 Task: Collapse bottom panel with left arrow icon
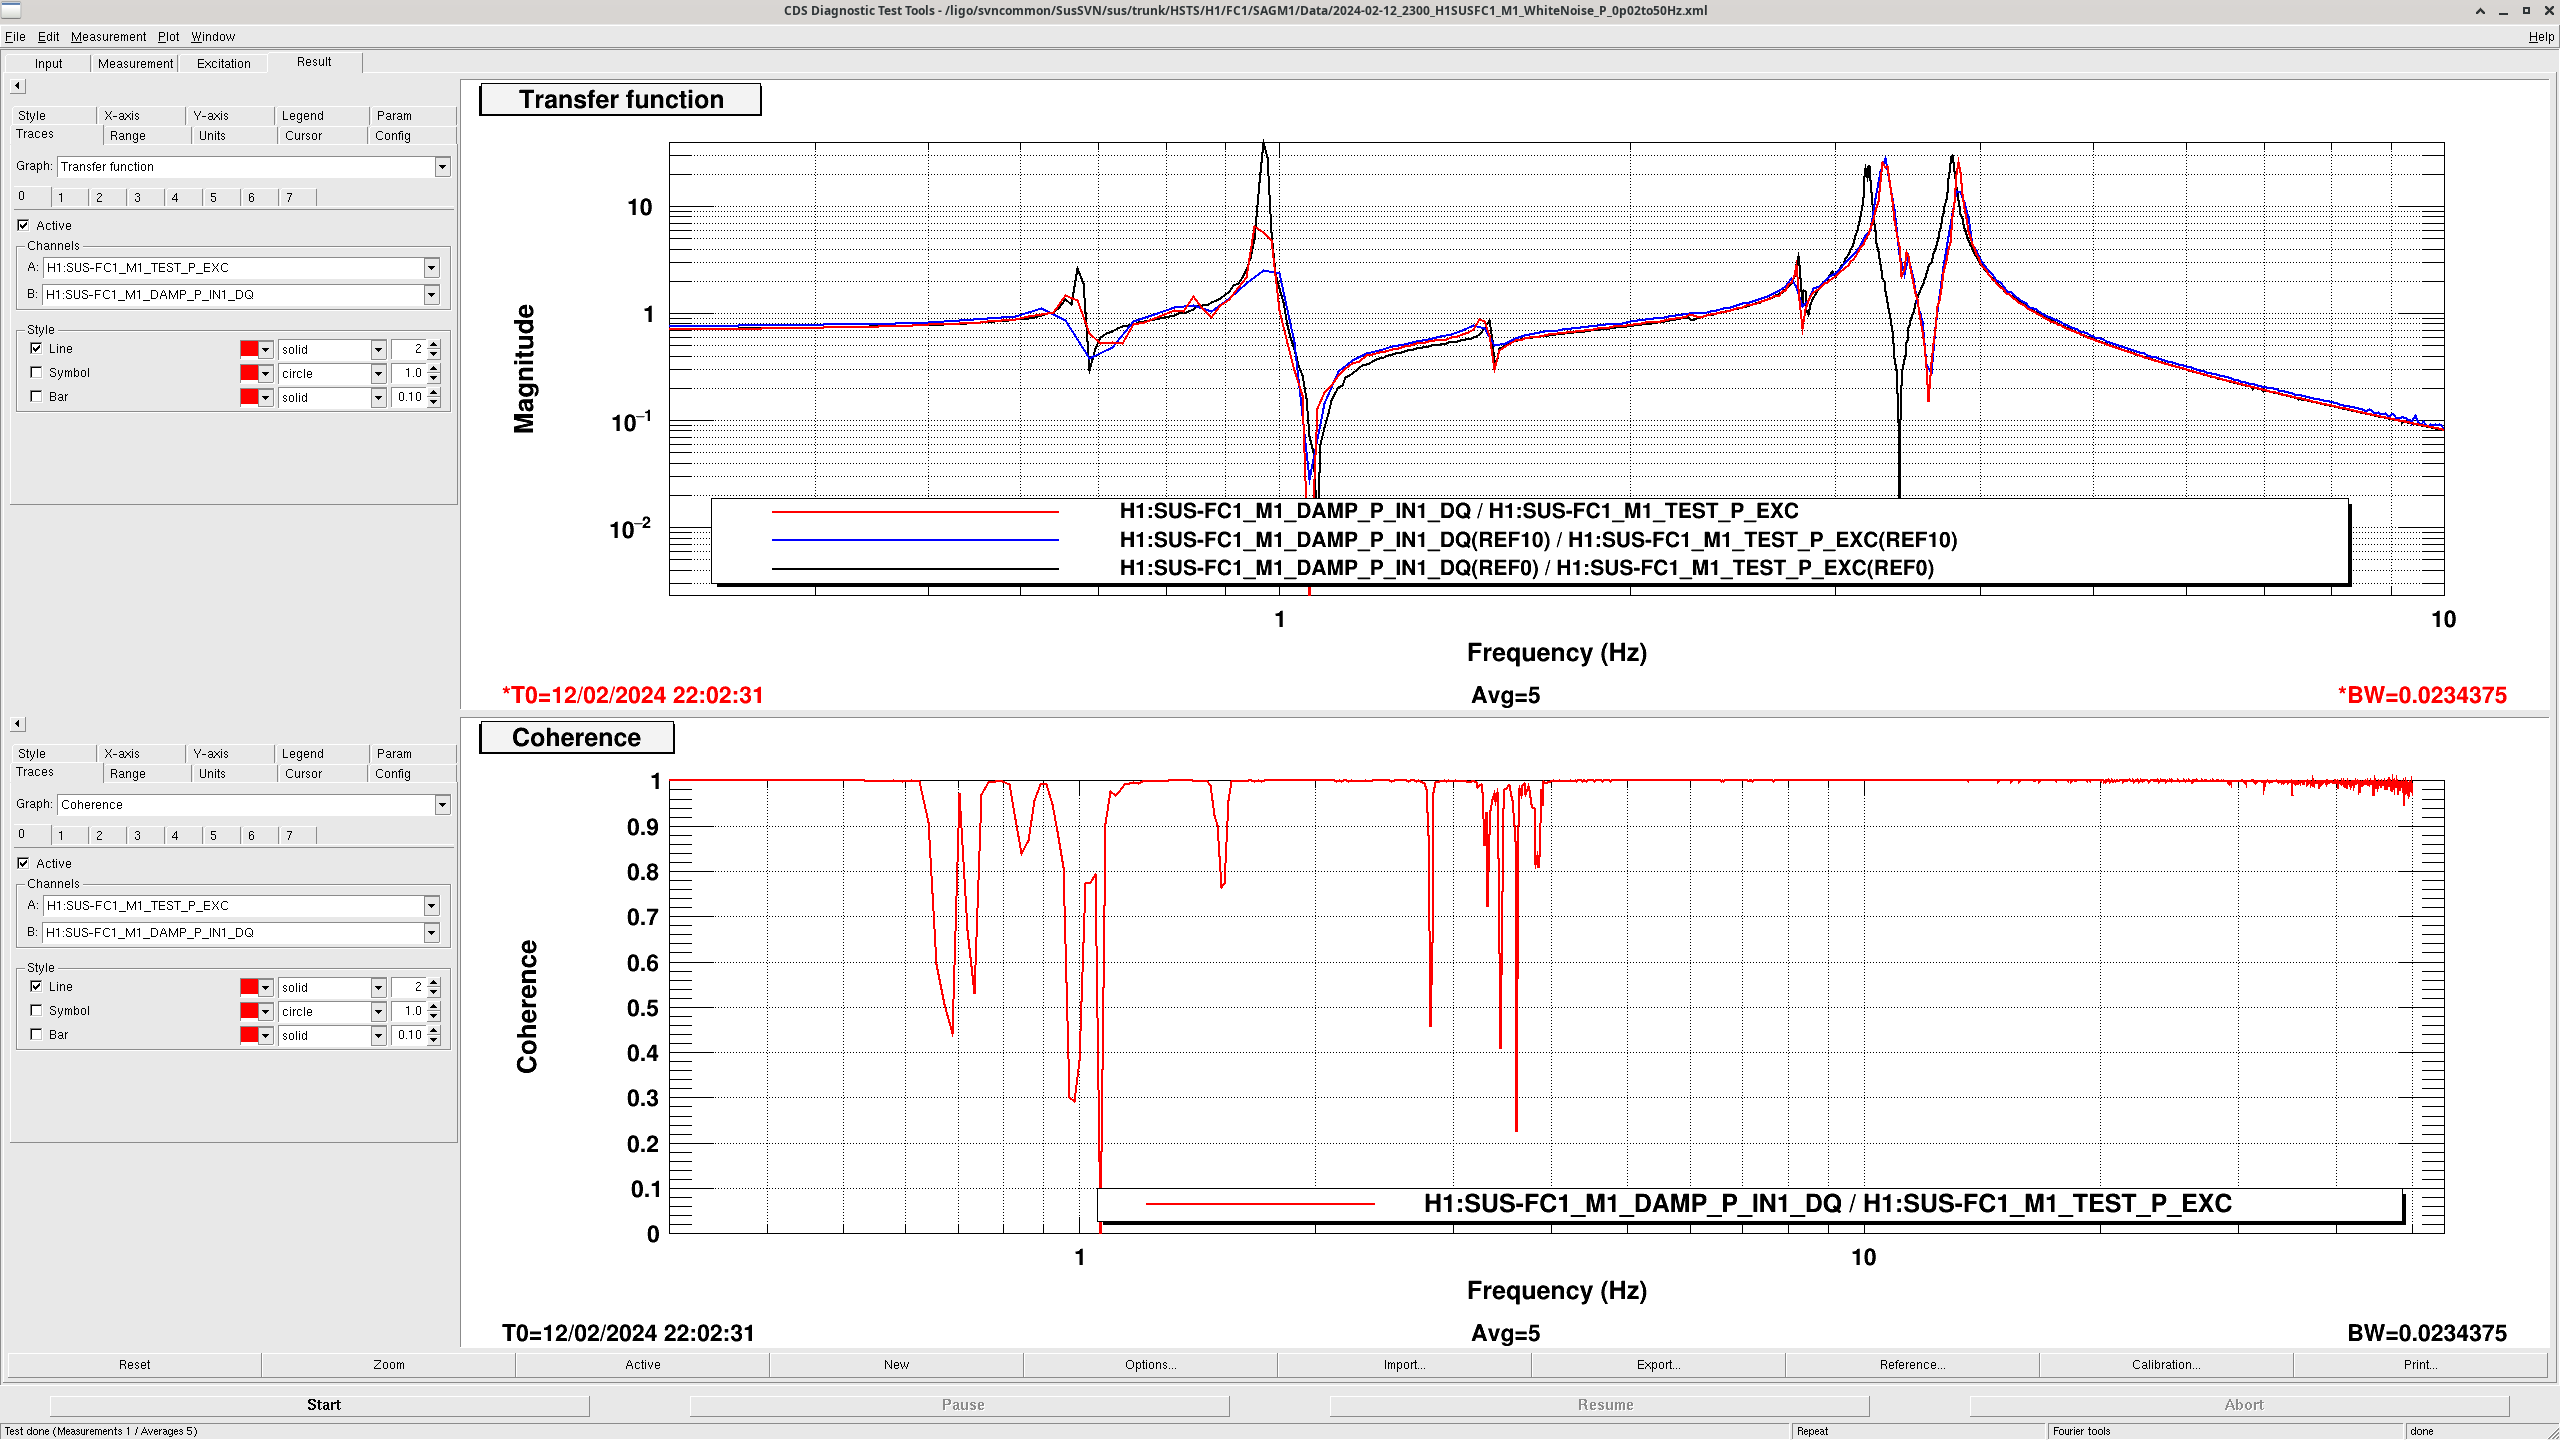pyautogui.click(x=17, y=724)
